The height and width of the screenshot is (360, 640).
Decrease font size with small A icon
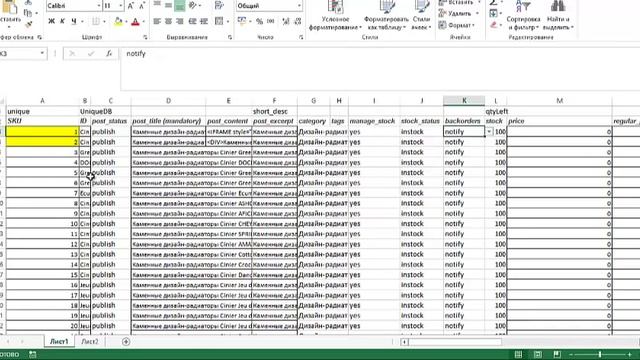tap(142, 6)
